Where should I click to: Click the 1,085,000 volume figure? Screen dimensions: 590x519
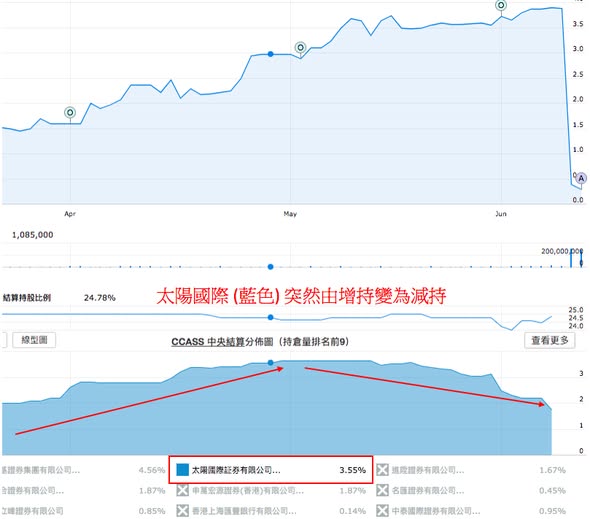[33, 235]
